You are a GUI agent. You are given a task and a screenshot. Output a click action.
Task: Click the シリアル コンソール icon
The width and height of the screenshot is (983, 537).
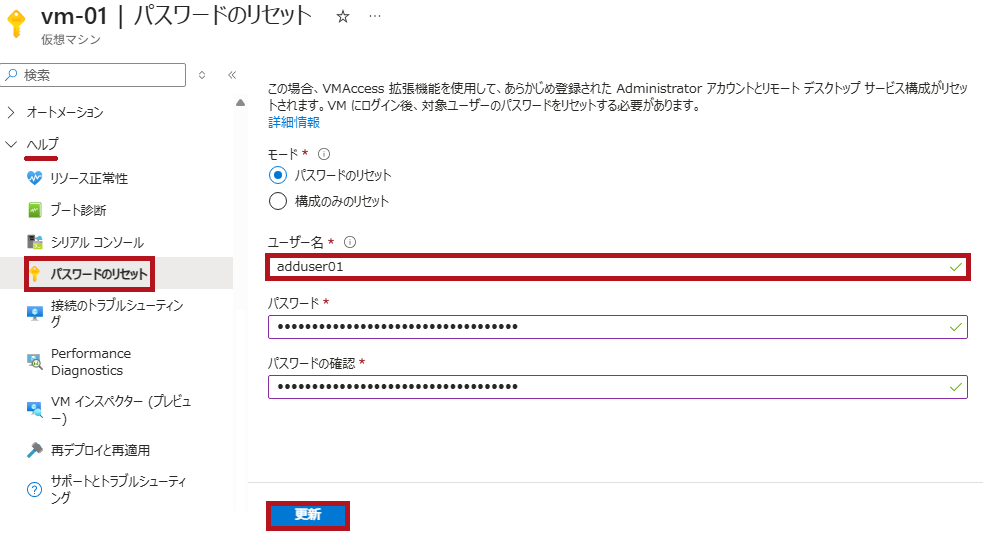click(x=34, y=242)
